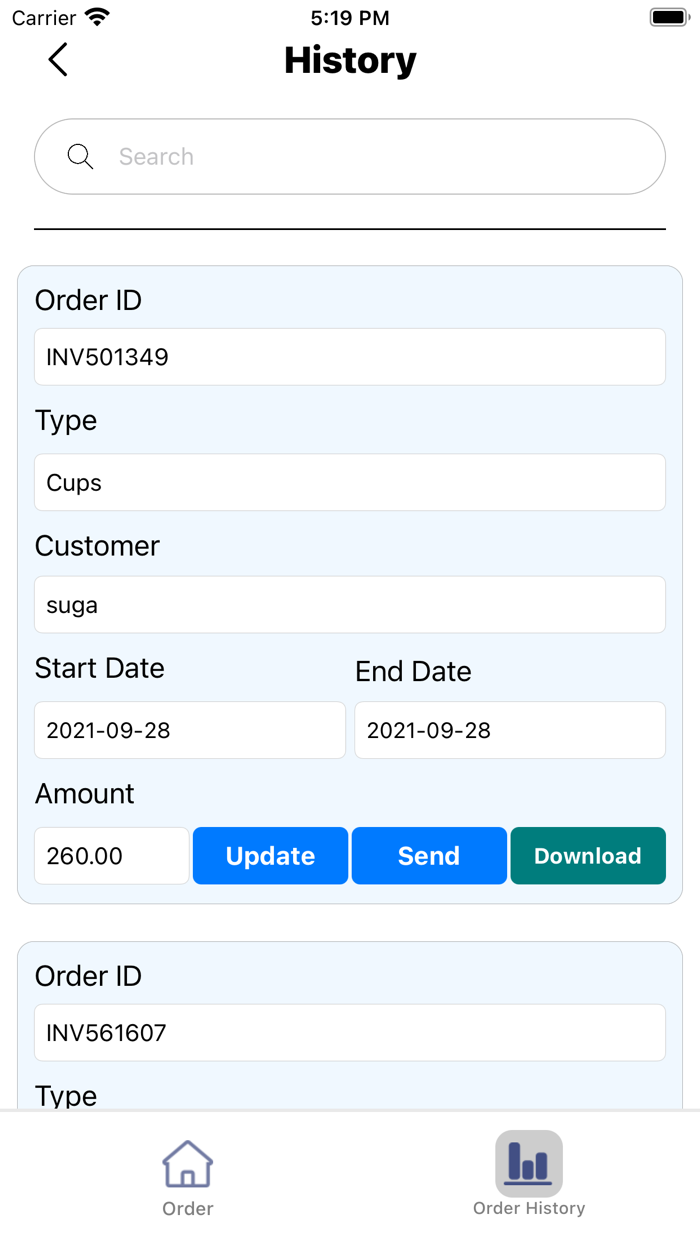Viewport: 700px width, 1244px height.
Task: Edit the Amount value 260.00
Action: [x=111, y=856]
